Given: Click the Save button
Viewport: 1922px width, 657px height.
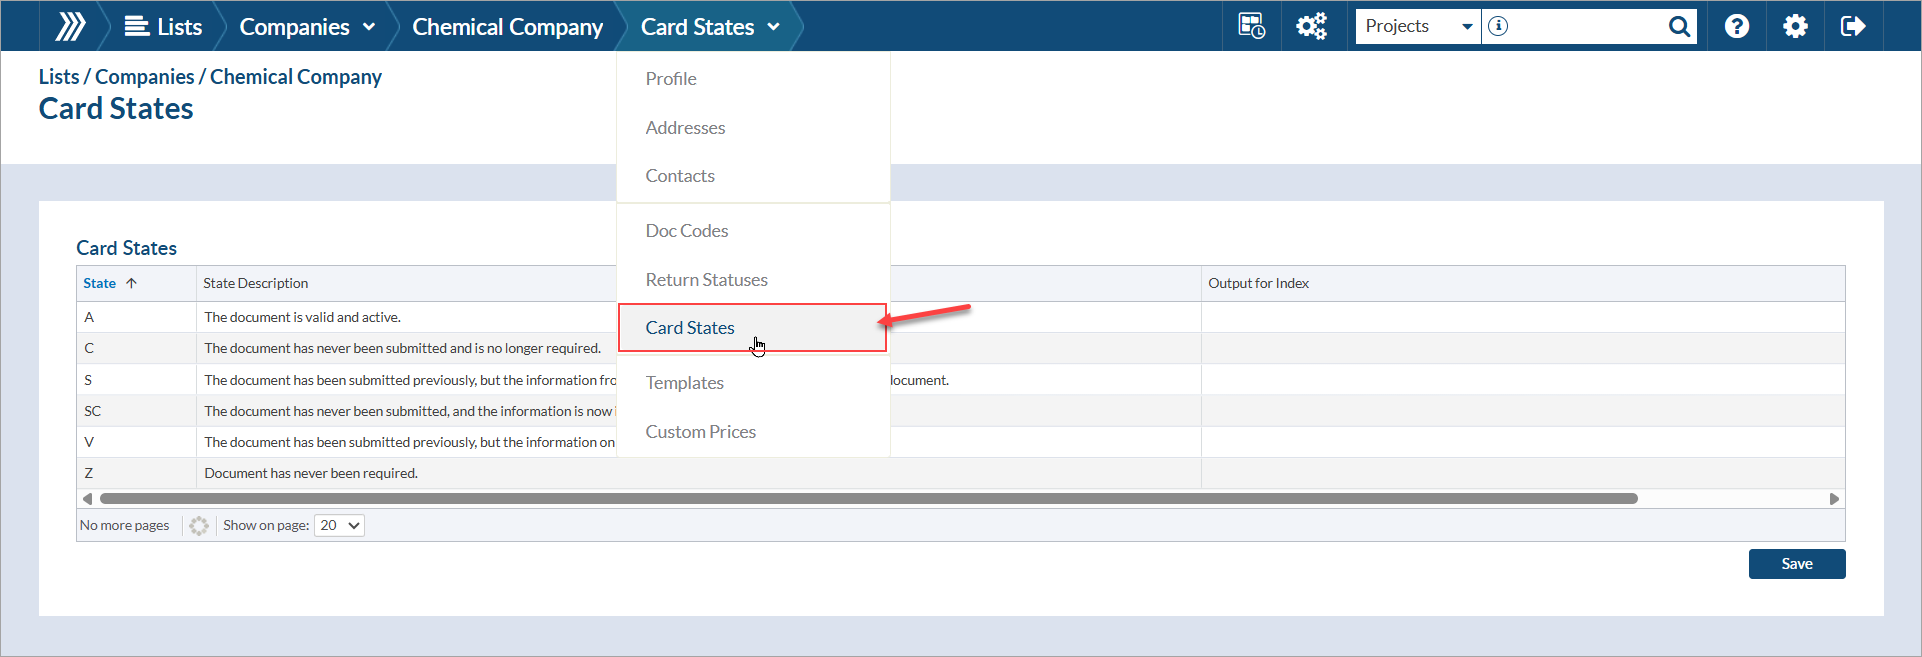Looking at the screenshot, I should coord(1797,564).
